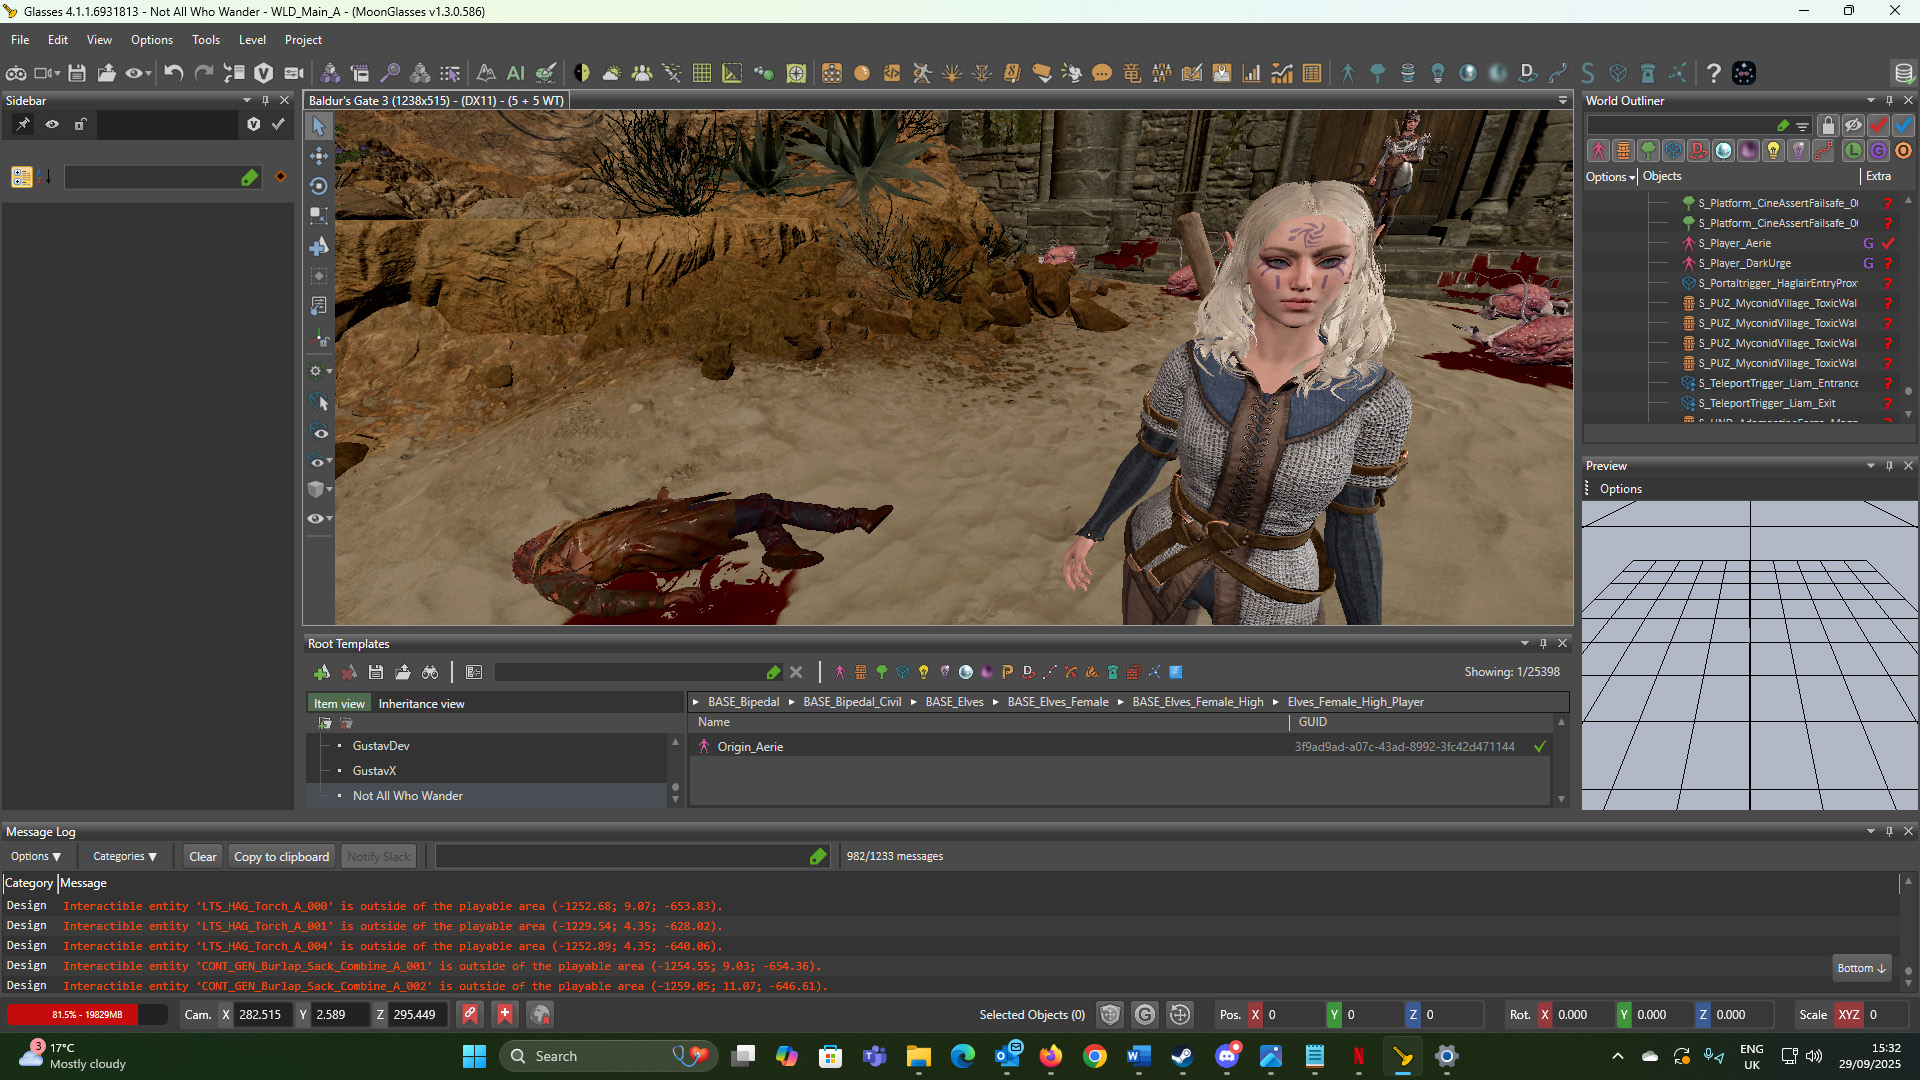1920x1080 pixels.
Task: Click the binoculars find icon in Root Templates
Action: 430,672
